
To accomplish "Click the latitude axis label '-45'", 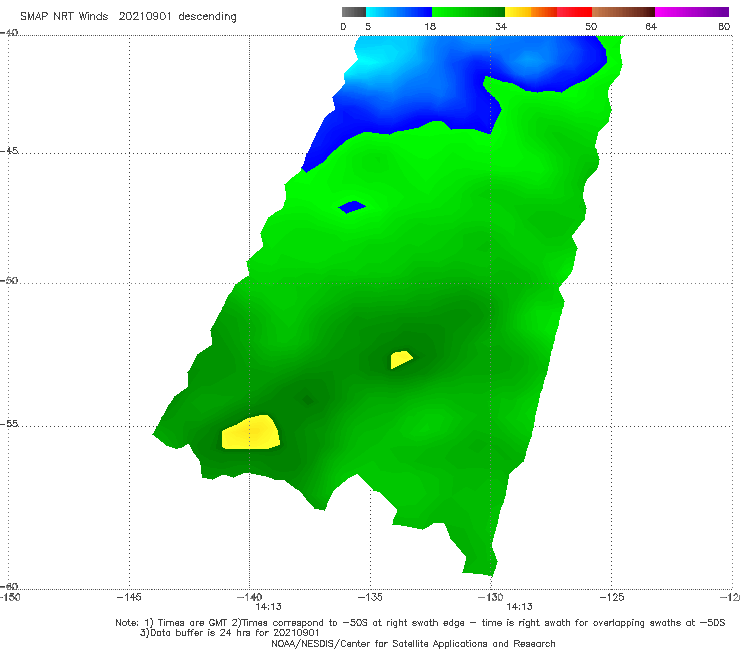I will (9, 151).
